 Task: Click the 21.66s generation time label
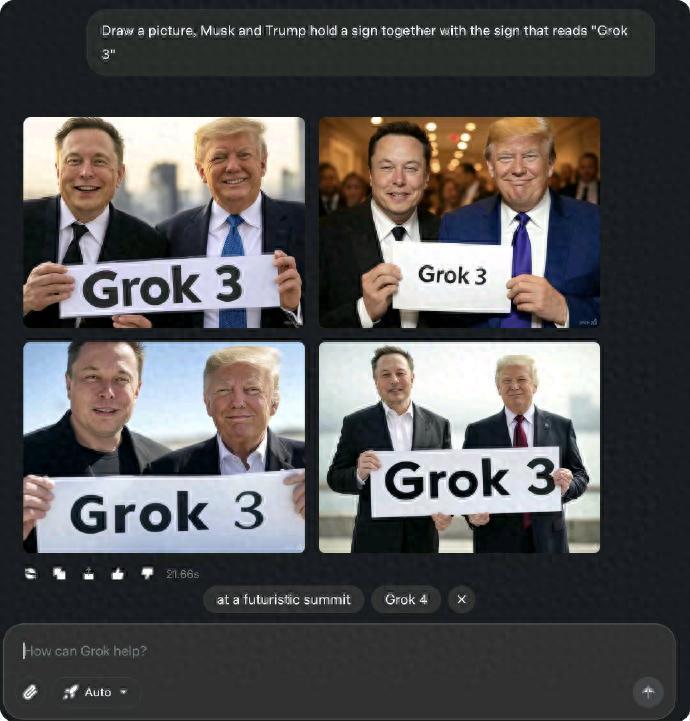182,574
